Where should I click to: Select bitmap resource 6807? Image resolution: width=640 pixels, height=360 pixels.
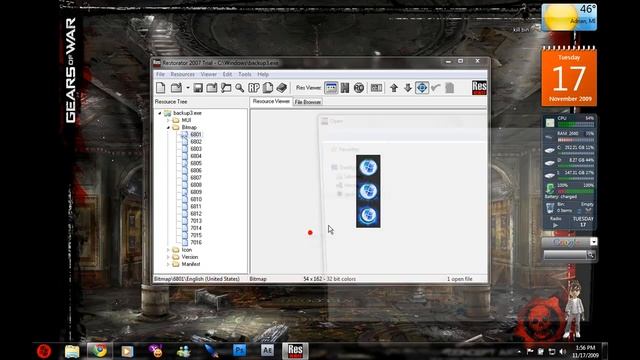point(196,178)
